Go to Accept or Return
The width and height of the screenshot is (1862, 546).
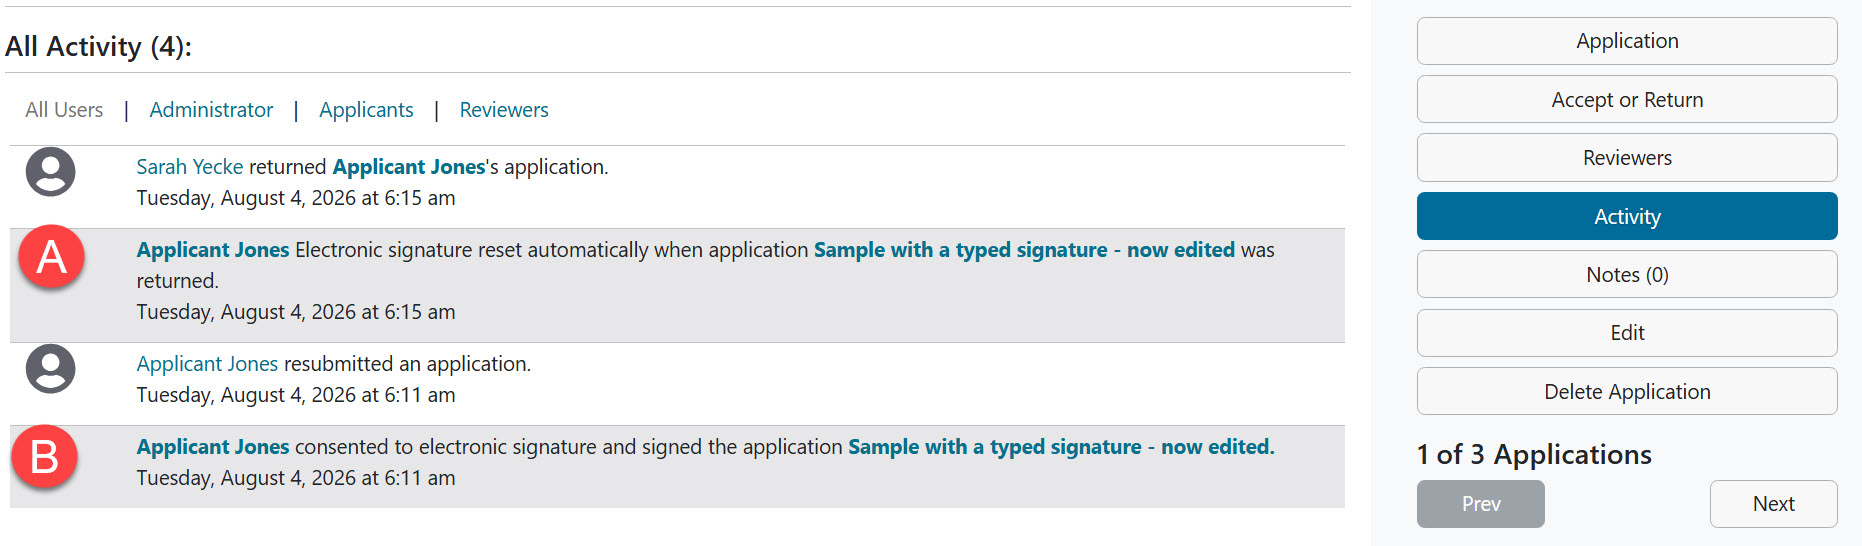click(x=1627, y=100)
